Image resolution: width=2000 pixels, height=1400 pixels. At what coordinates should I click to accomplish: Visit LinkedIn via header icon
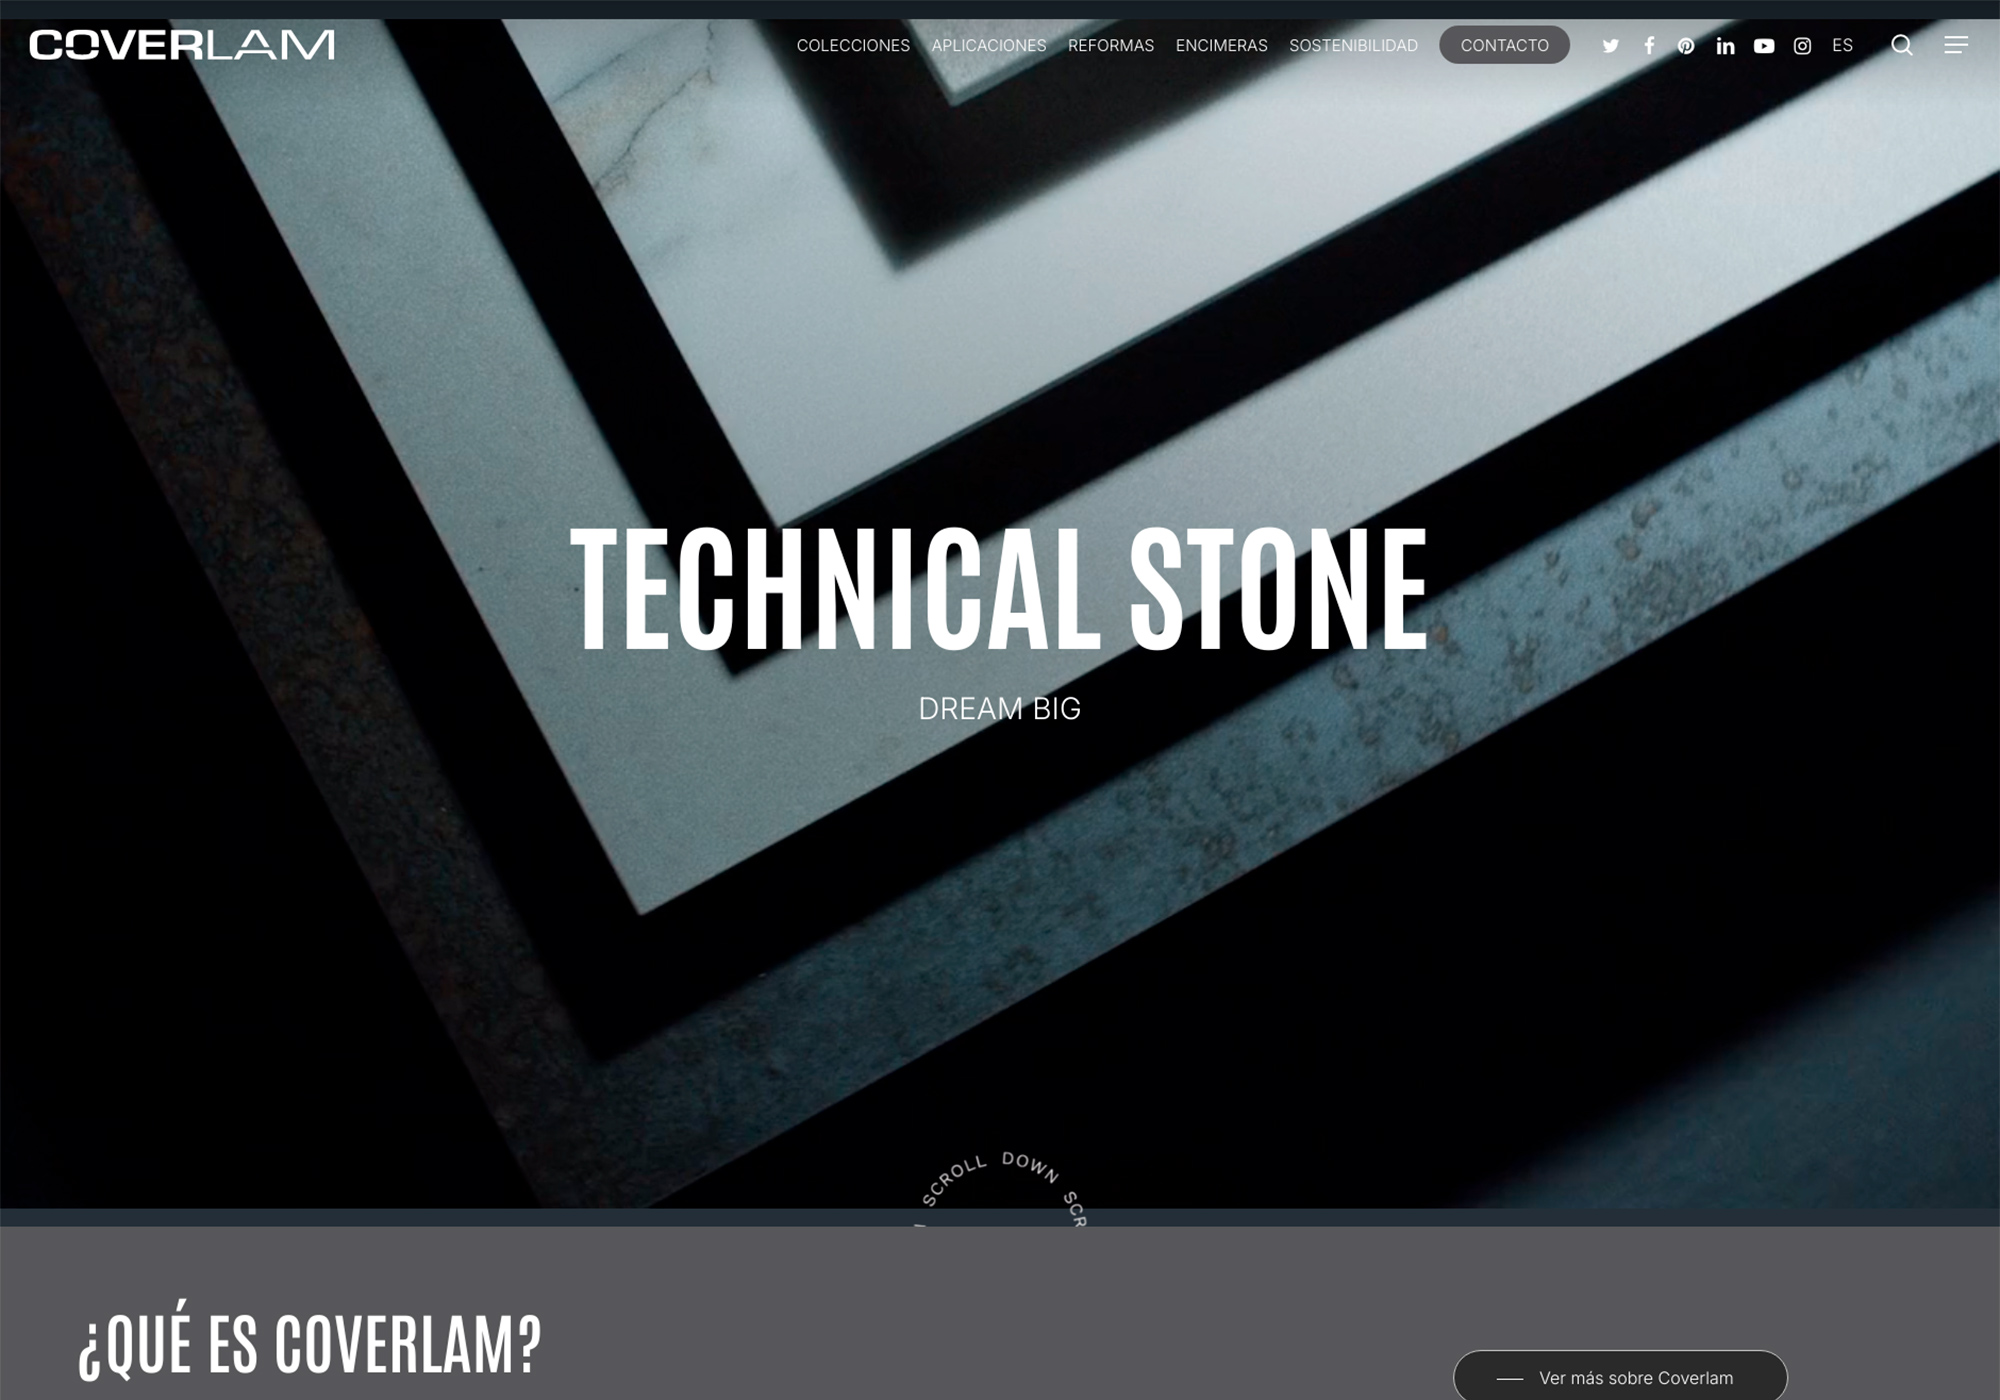click(x=1725, y=46)
